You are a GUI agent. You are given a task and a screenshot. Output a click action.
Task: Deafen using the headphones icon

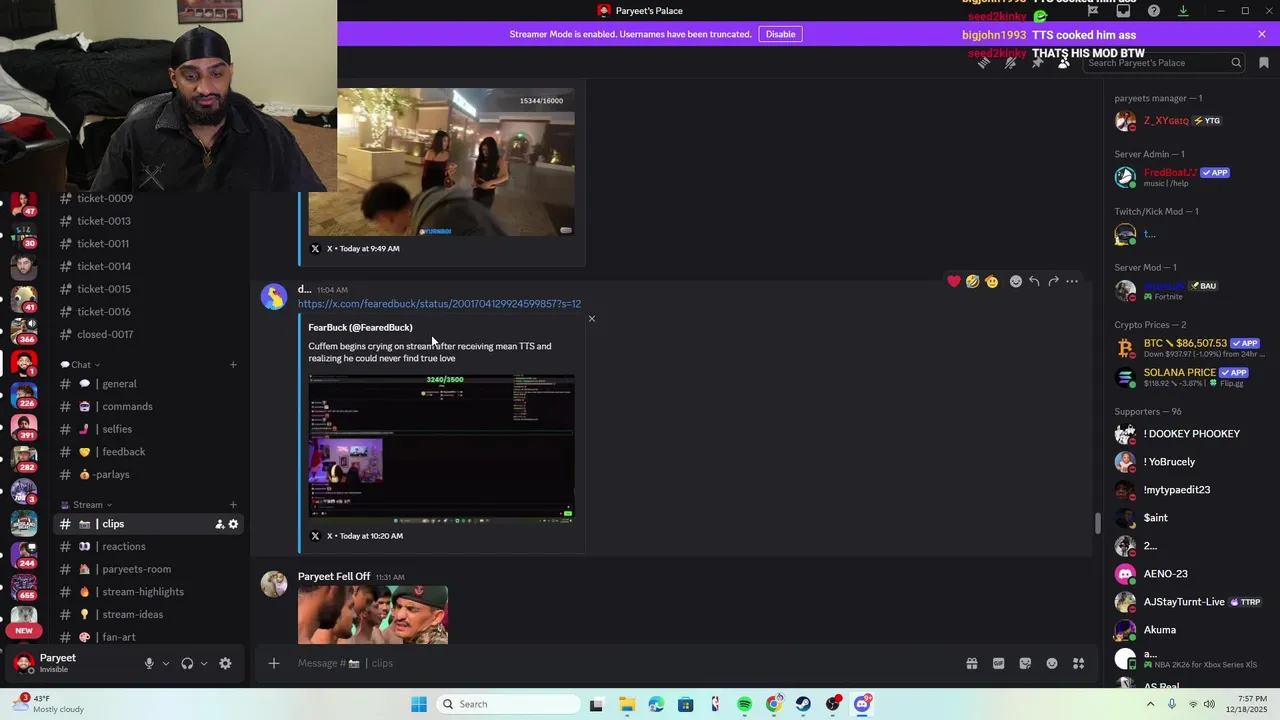(187, 664)
